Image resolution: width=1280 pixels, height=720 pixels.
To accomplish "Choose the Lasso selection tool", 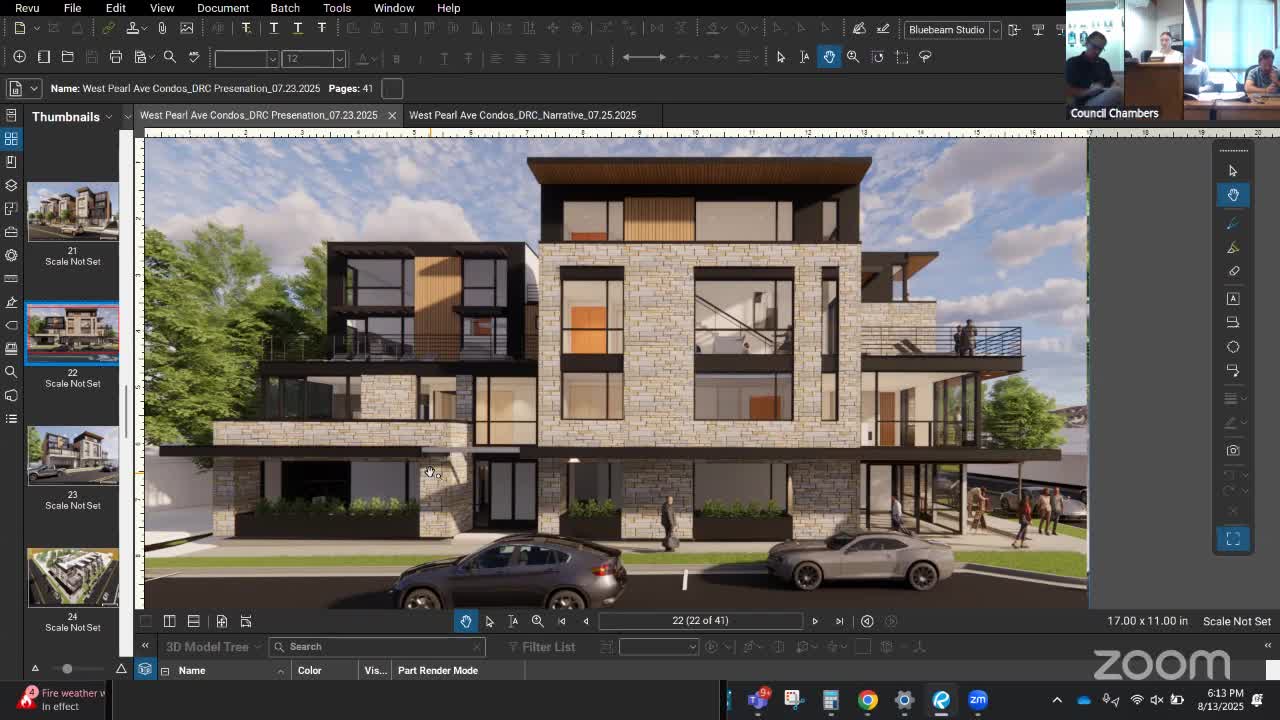I will click(x=925, y=57).
